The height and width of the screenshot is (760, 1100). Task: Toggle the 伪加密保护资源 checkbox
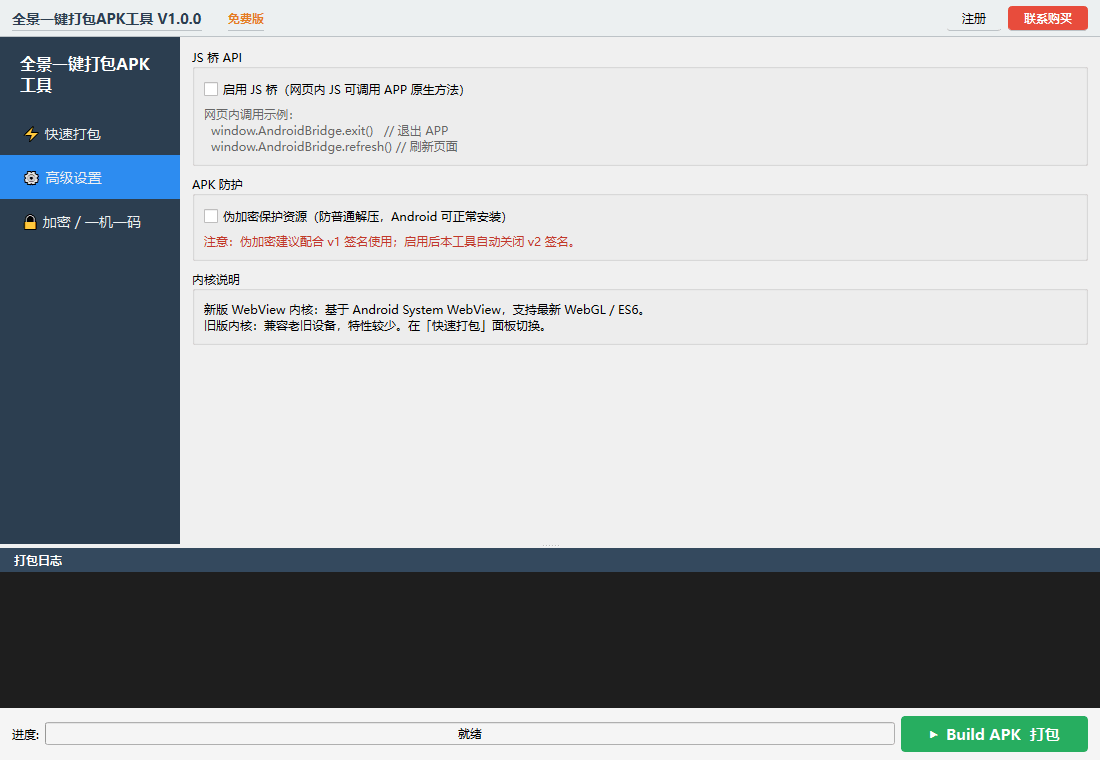(210, 216)
